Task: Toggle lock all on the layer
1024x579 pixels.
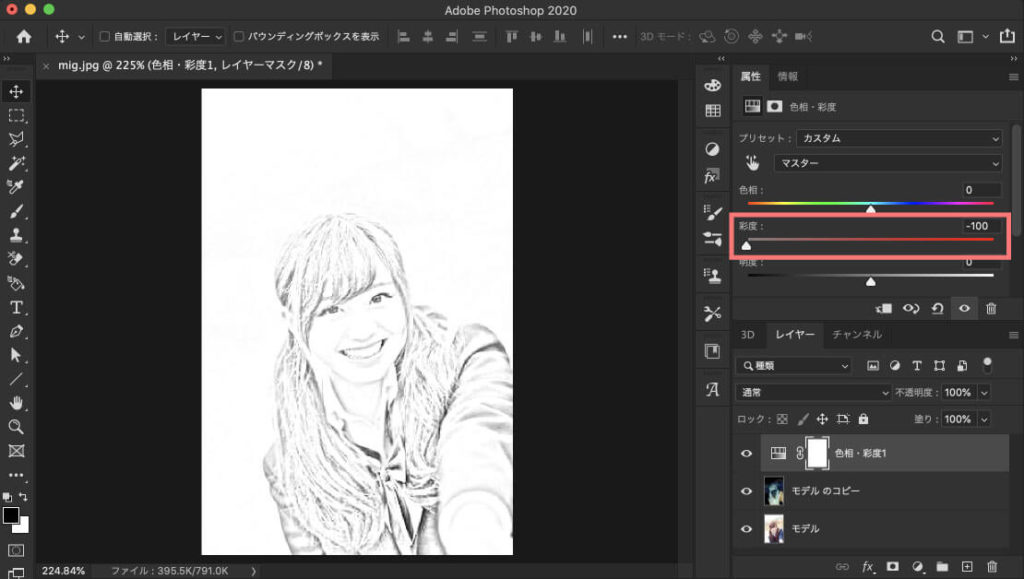Action: coord(863,419)
